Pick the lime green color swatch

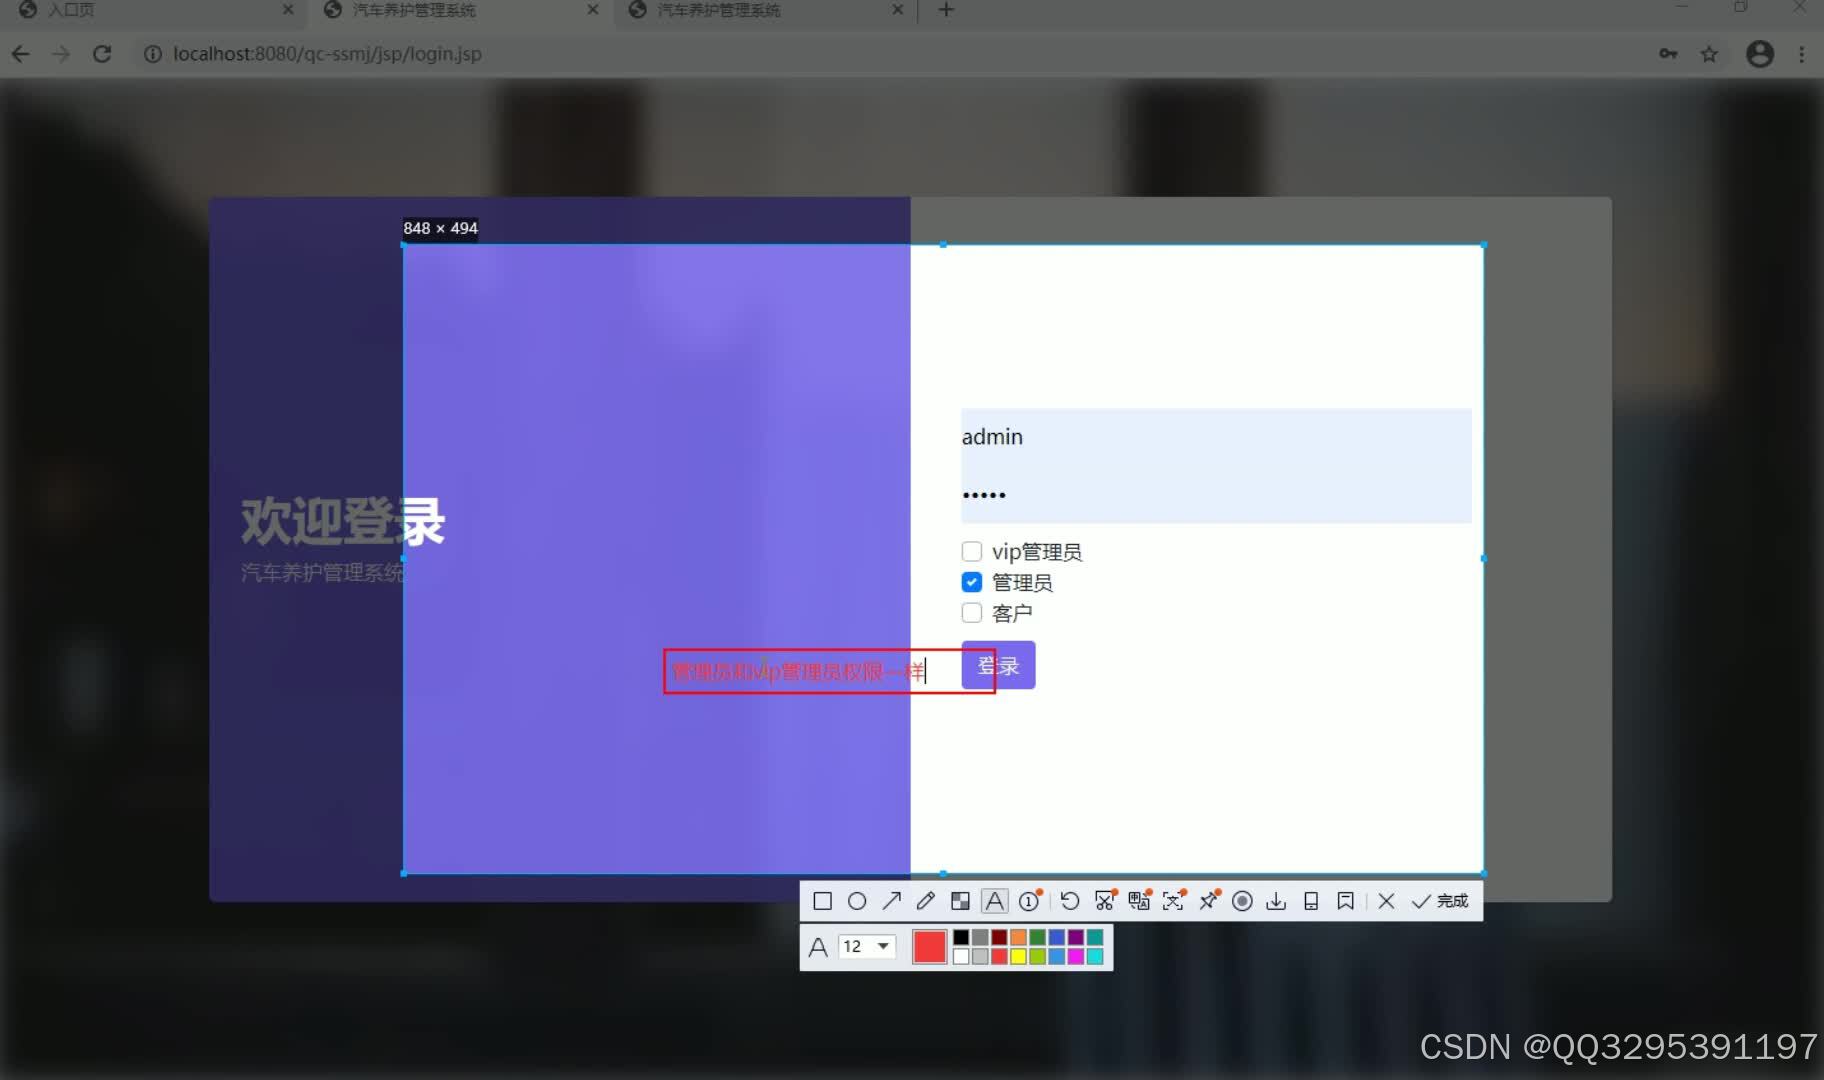point(1037,956)
